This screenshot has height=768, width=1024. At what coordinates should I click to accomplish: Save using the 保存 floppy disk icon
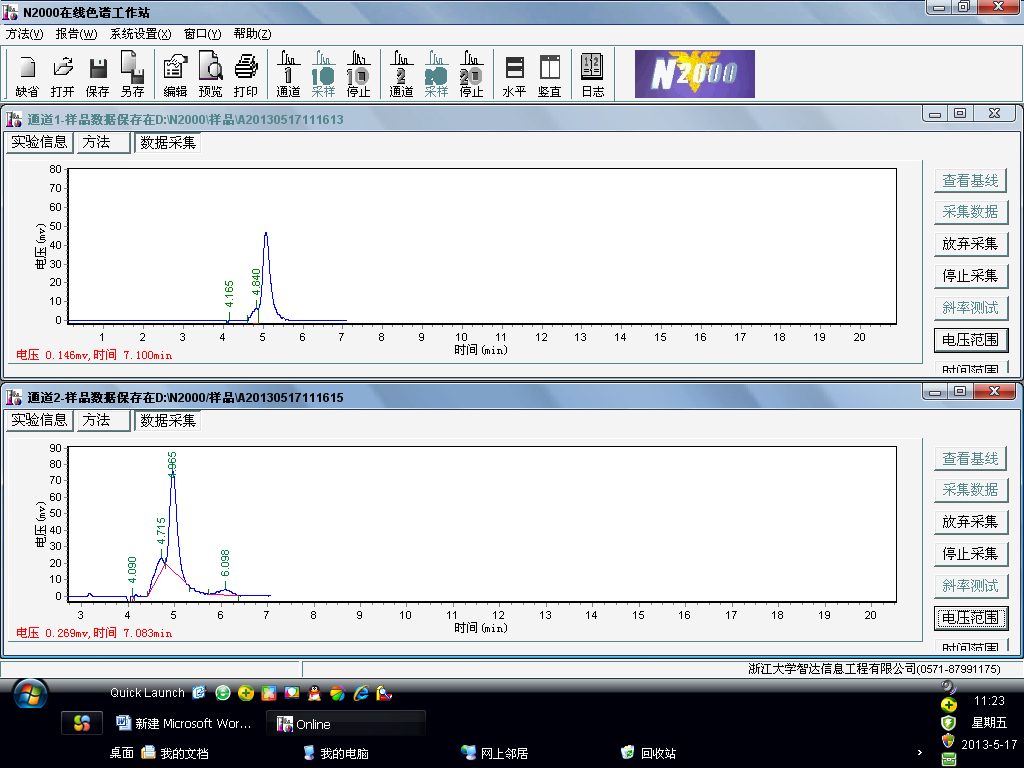point(98,75)
